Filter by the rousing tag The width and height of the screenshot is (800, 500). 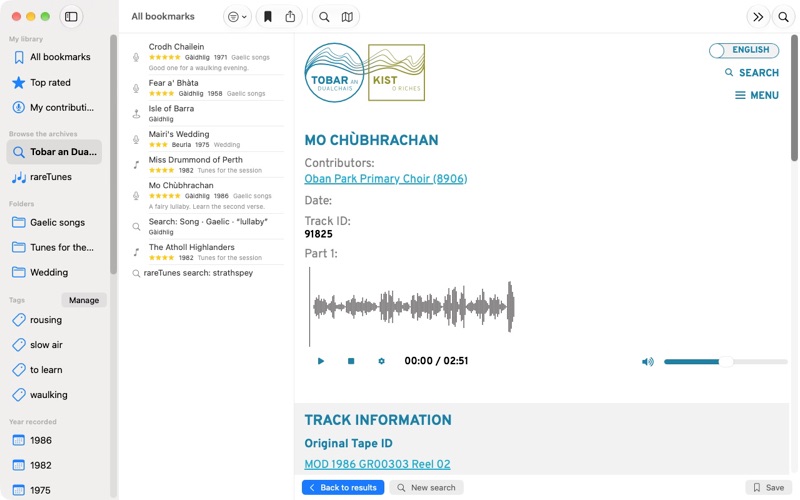(54, 320)
